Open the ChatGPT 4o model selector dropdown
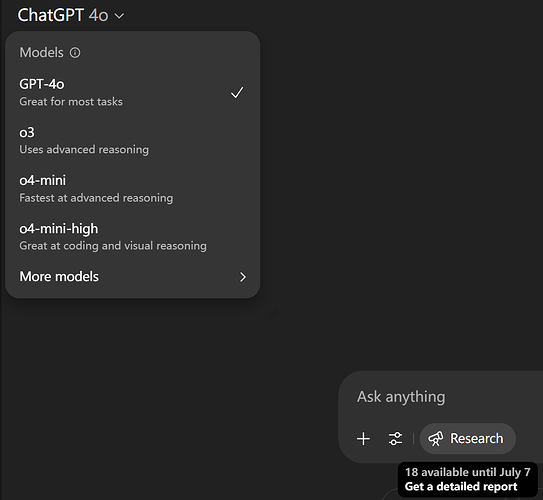This screenshot has height=500, width=543. point(71,15)
